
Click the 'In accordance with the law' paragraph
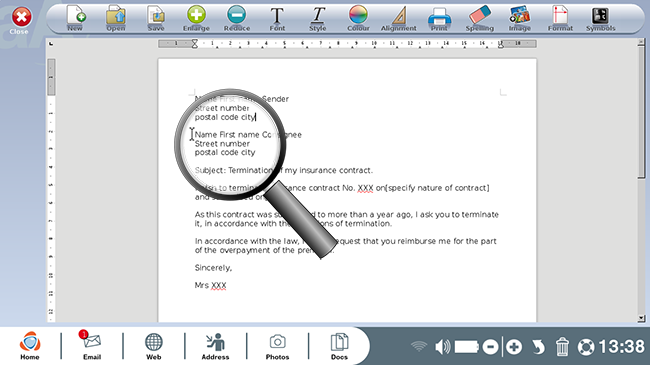pos(345,246)
